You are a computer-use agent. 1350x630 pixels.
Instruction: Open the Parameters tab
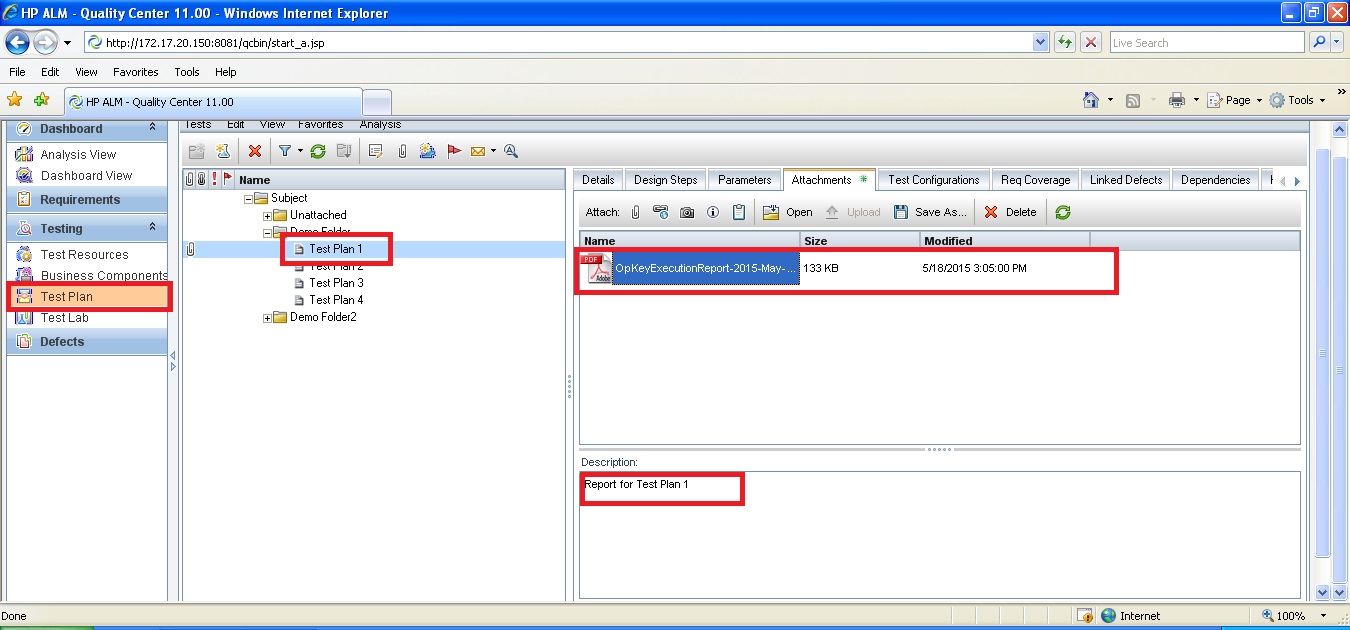(744, 180)
